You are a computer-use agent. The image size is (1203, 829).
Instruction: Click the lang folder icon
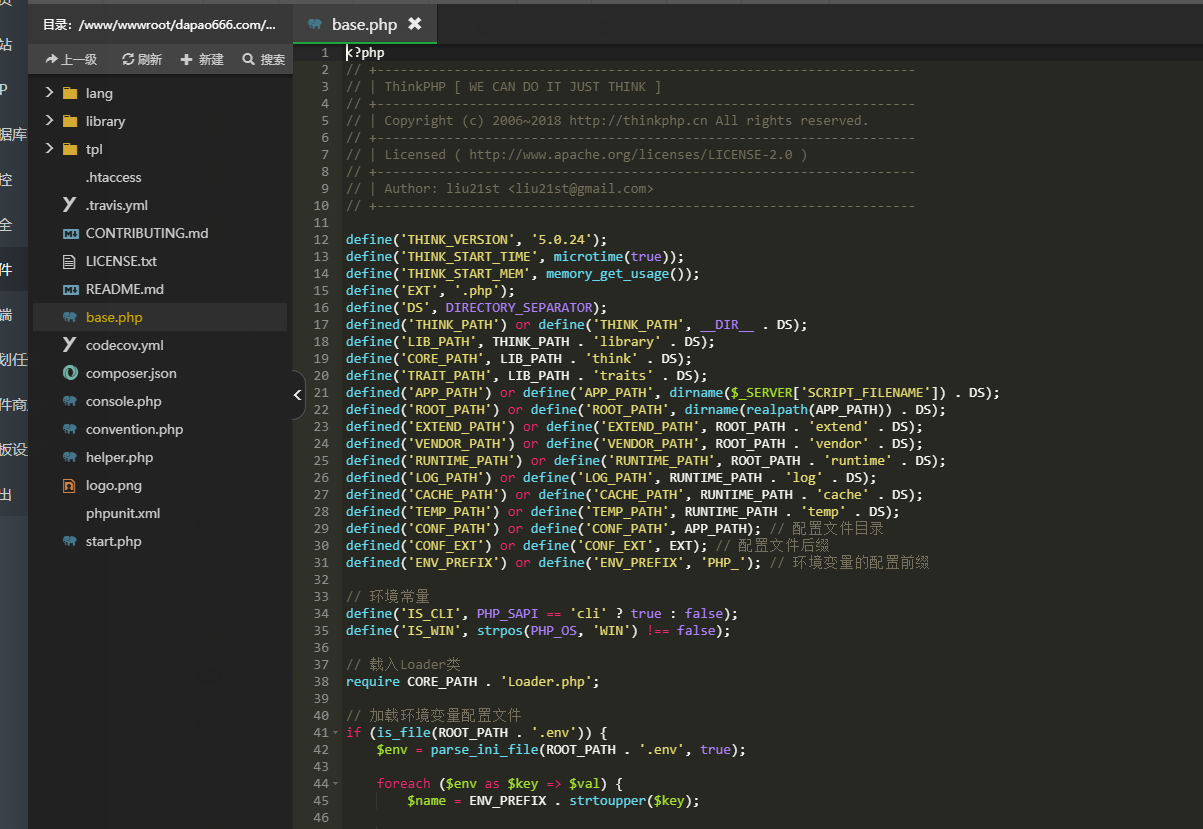[x=70, y=93]
